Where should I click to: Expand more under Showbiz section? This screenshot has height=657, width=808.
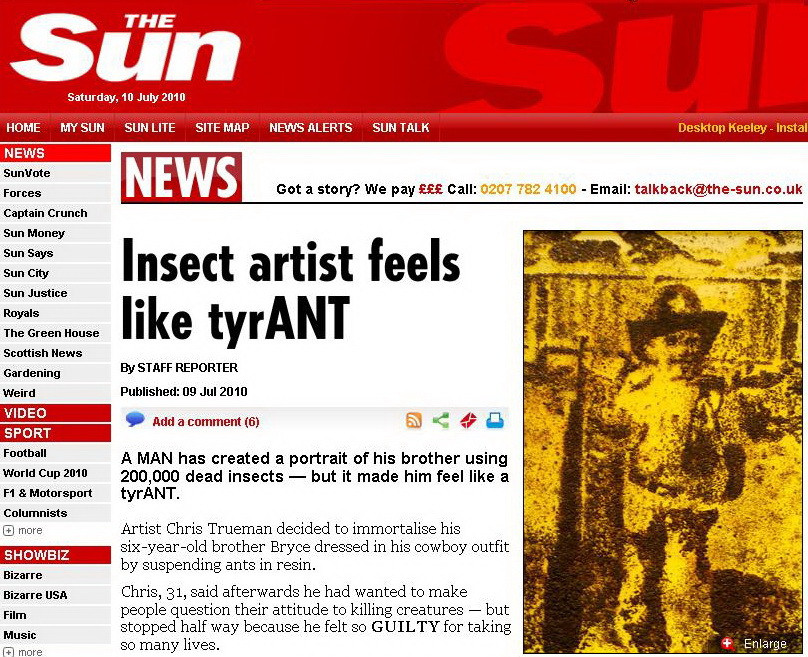(x=23, y=652)
